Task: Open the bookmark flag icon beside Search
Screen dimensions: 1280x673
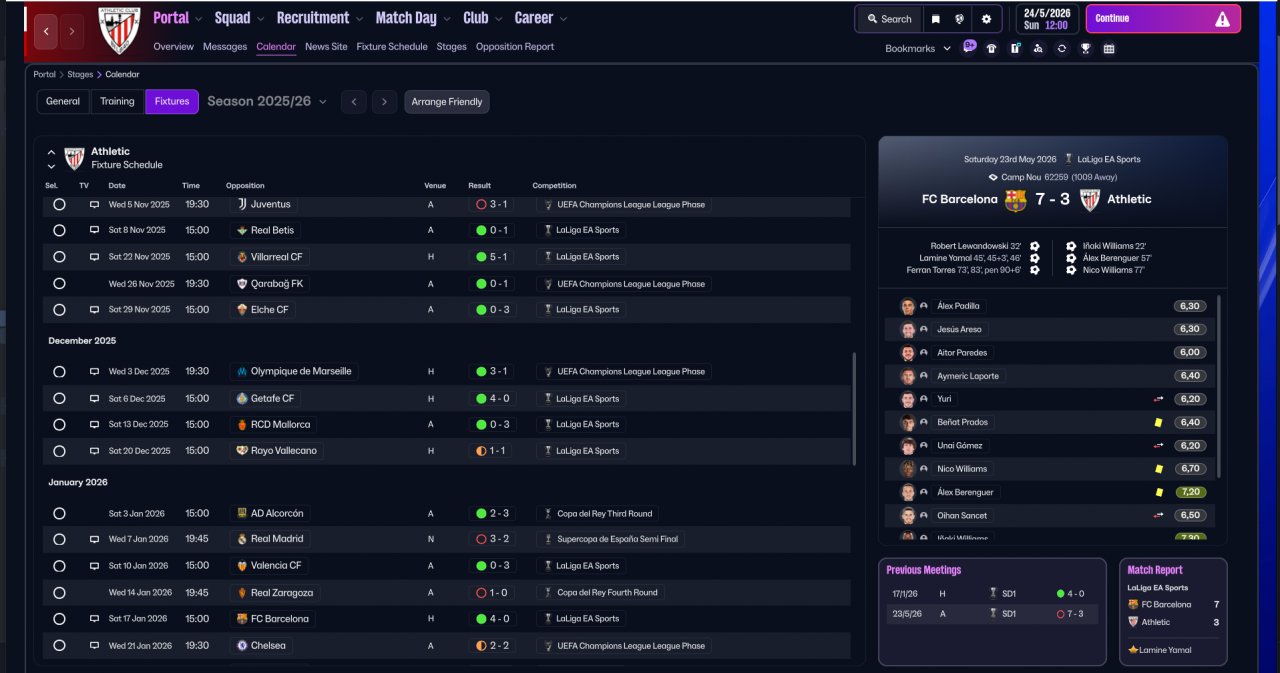Action: point(936,19)
